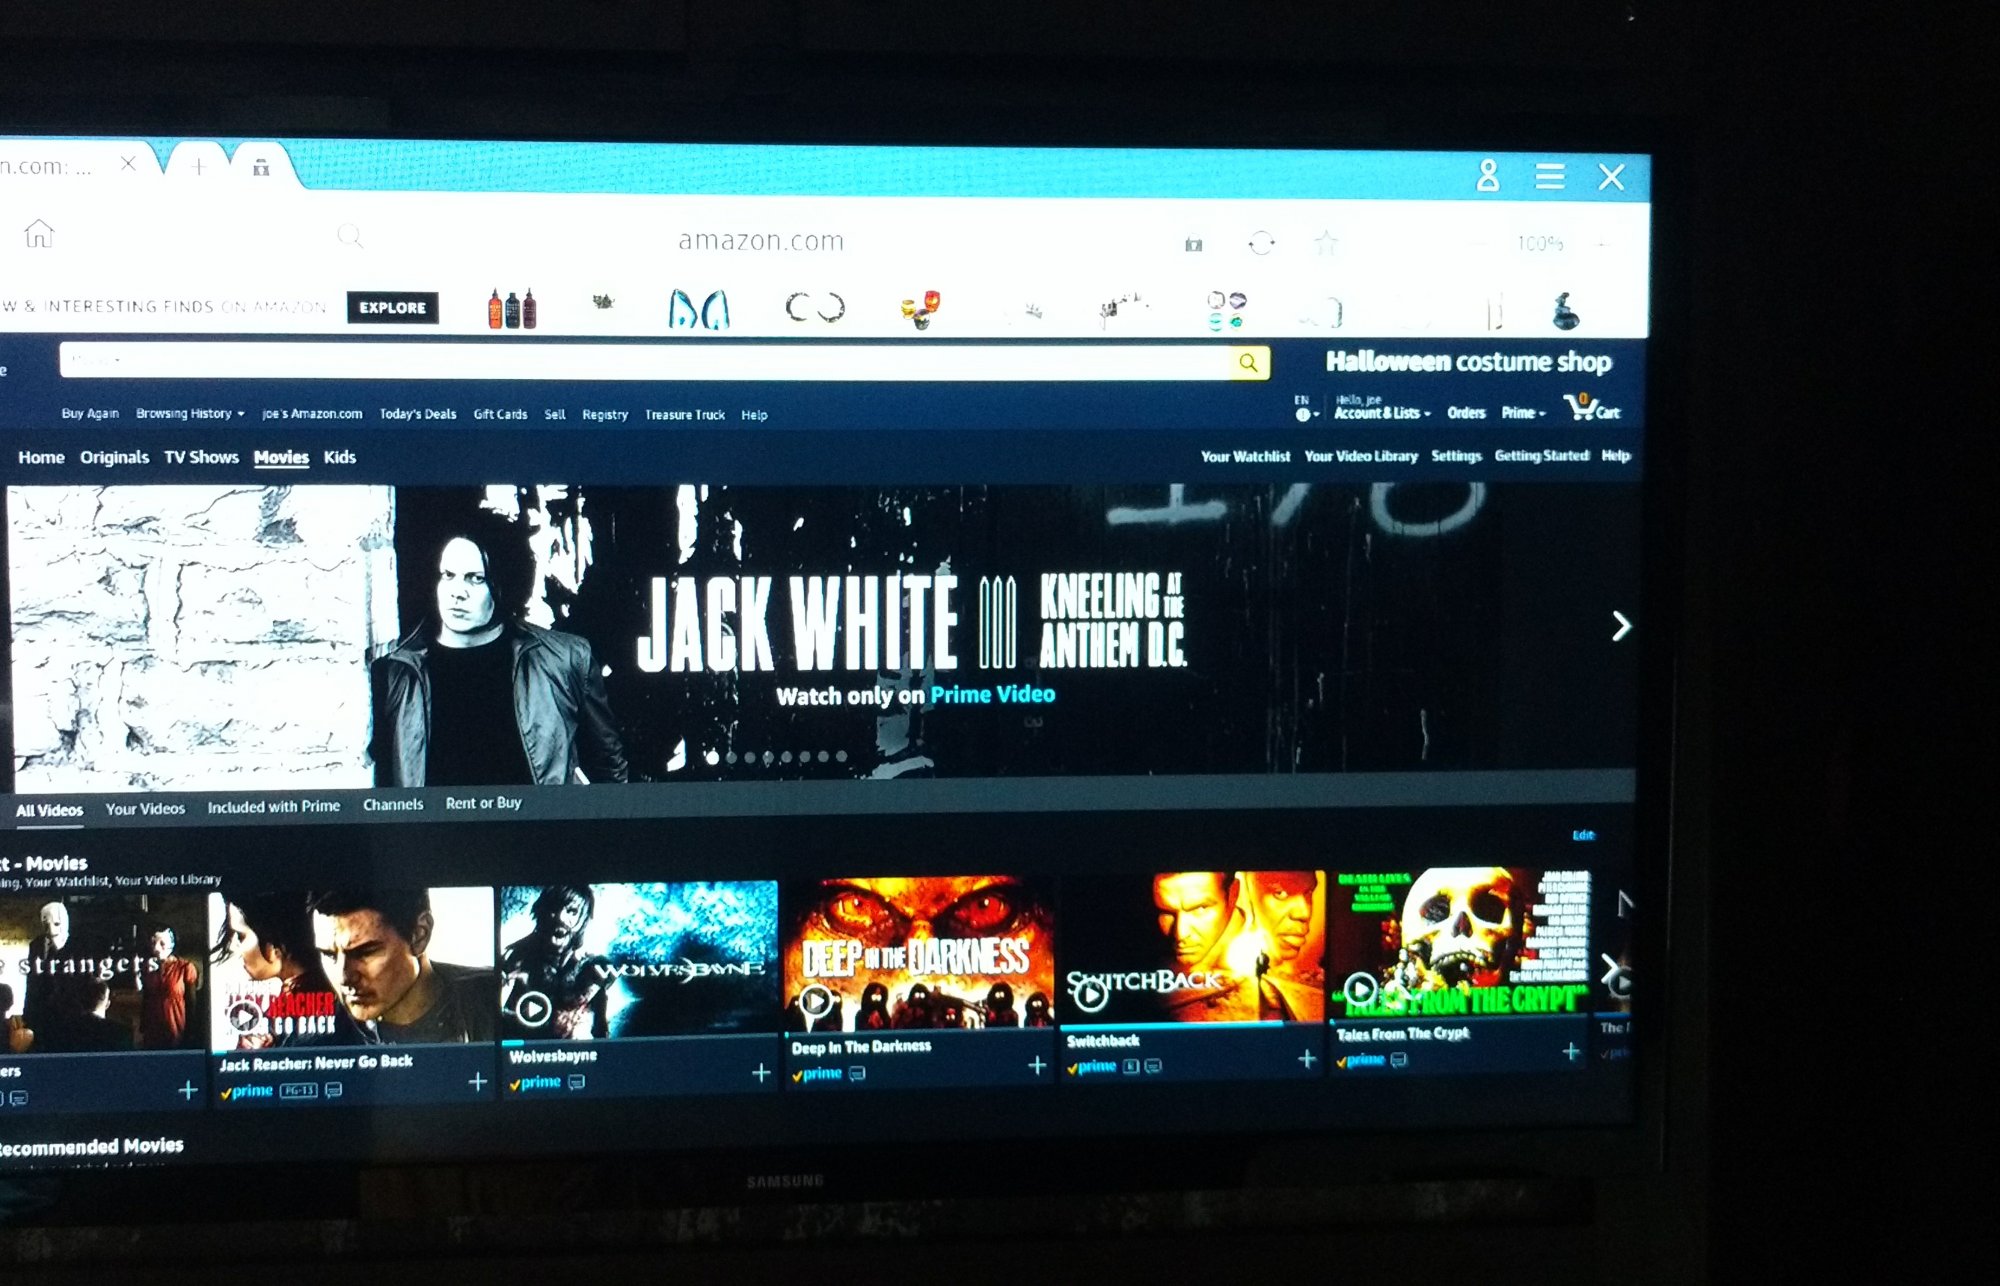Open shopping Cart icon

click(1592, 407)
